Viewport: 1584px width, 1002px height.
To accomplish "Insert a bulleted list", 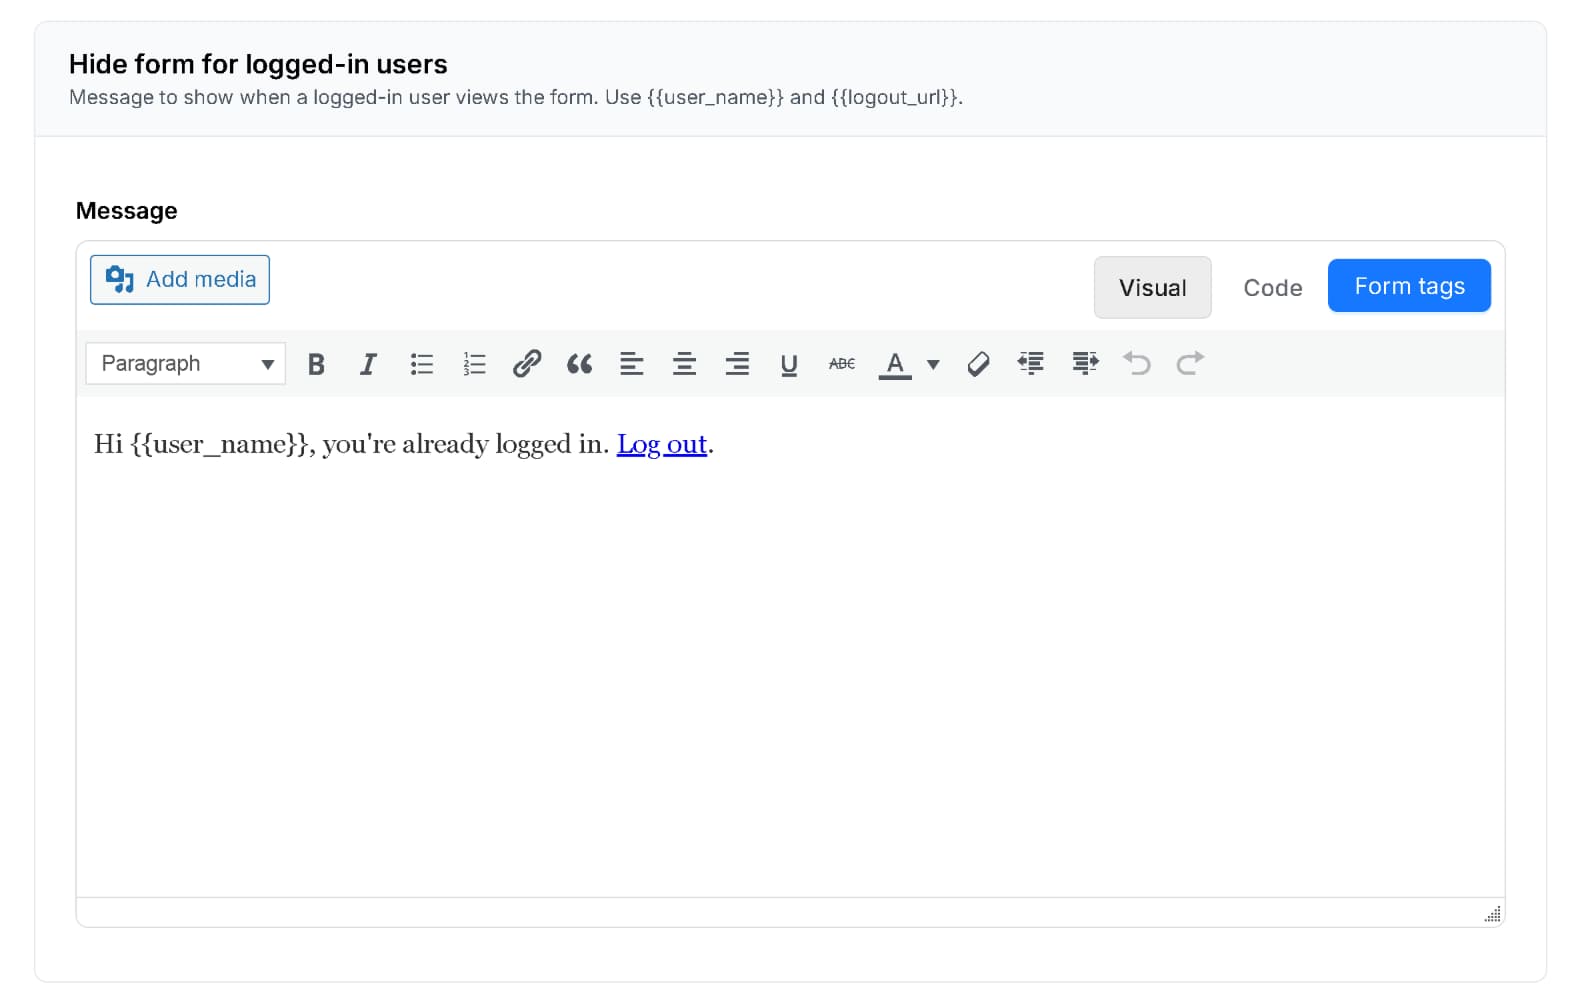I will click(x=422, y=364).
